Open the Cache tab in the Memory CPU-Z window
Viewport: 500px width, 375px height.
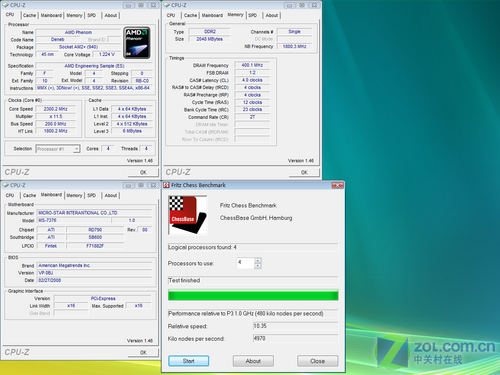tap(190, 15)
